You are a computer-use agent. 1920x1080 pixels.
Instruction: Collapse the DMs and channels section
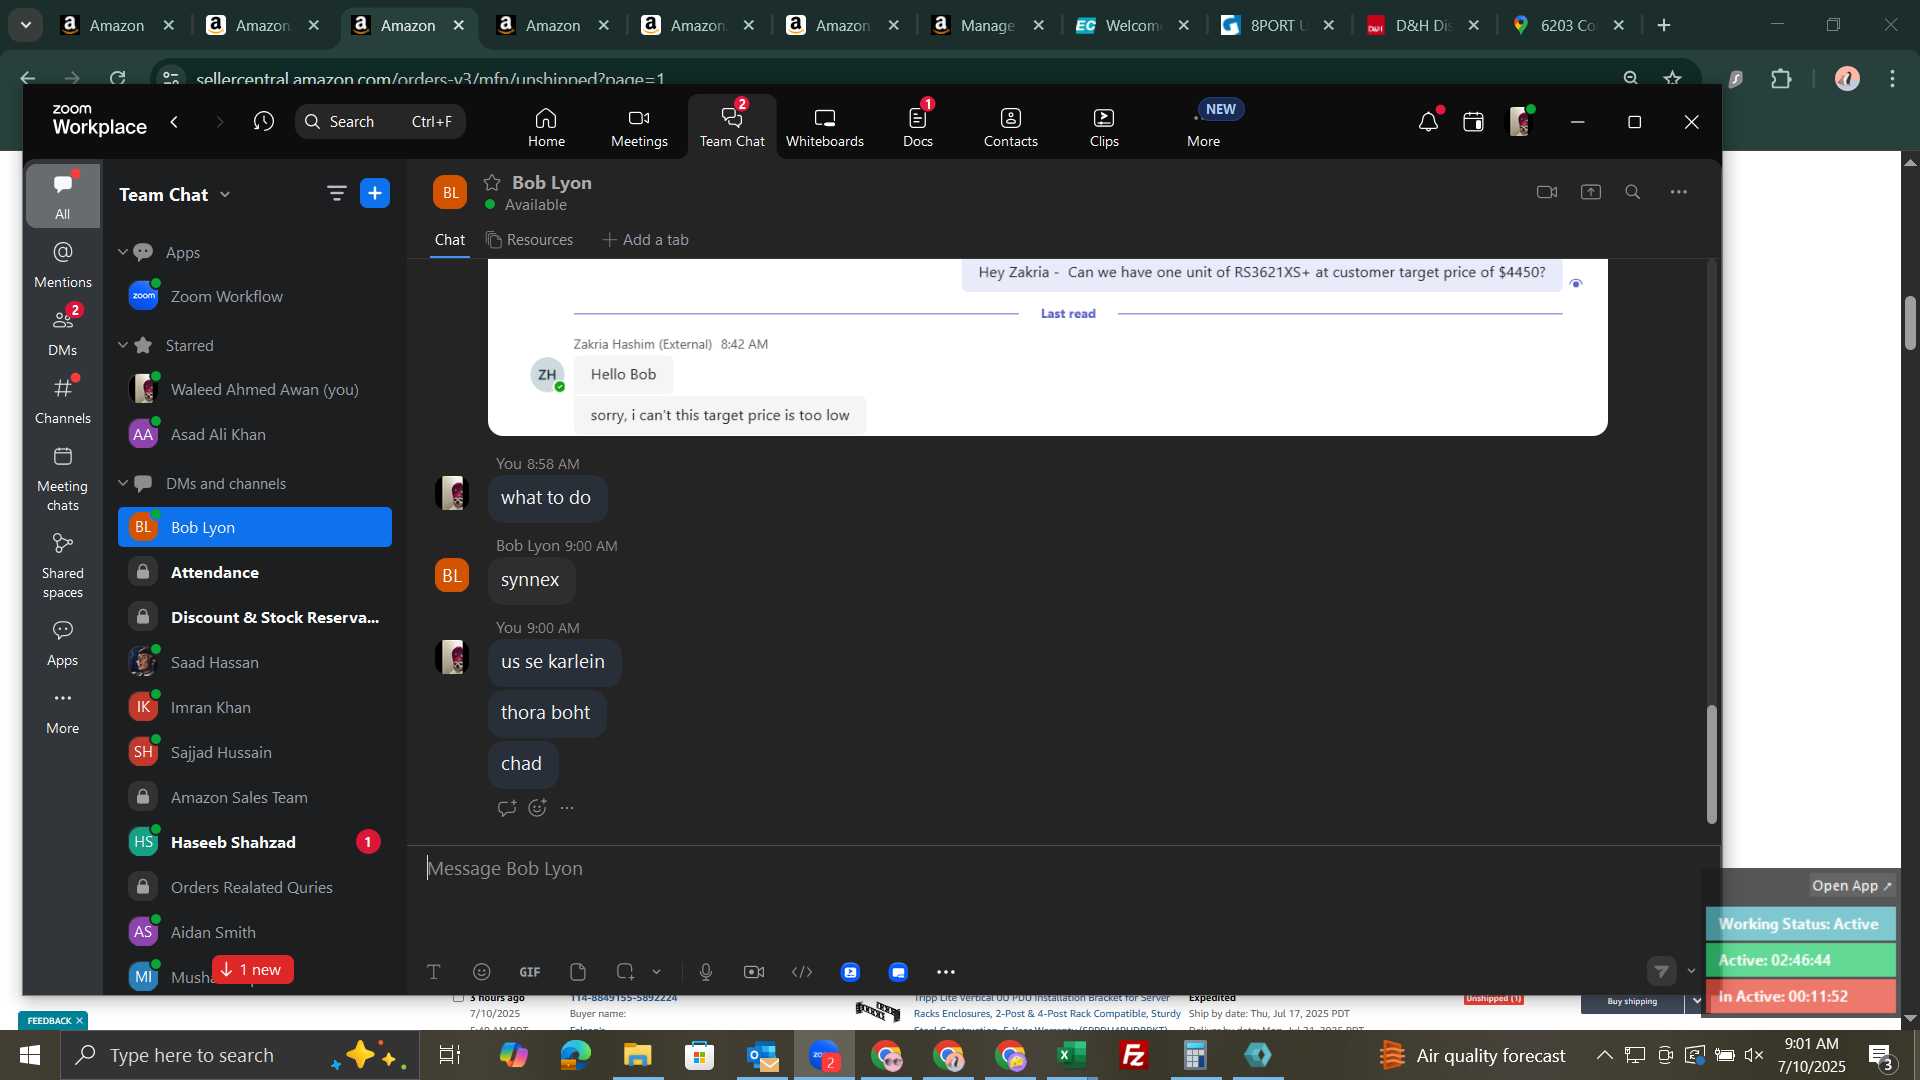(x=123, y=484)
